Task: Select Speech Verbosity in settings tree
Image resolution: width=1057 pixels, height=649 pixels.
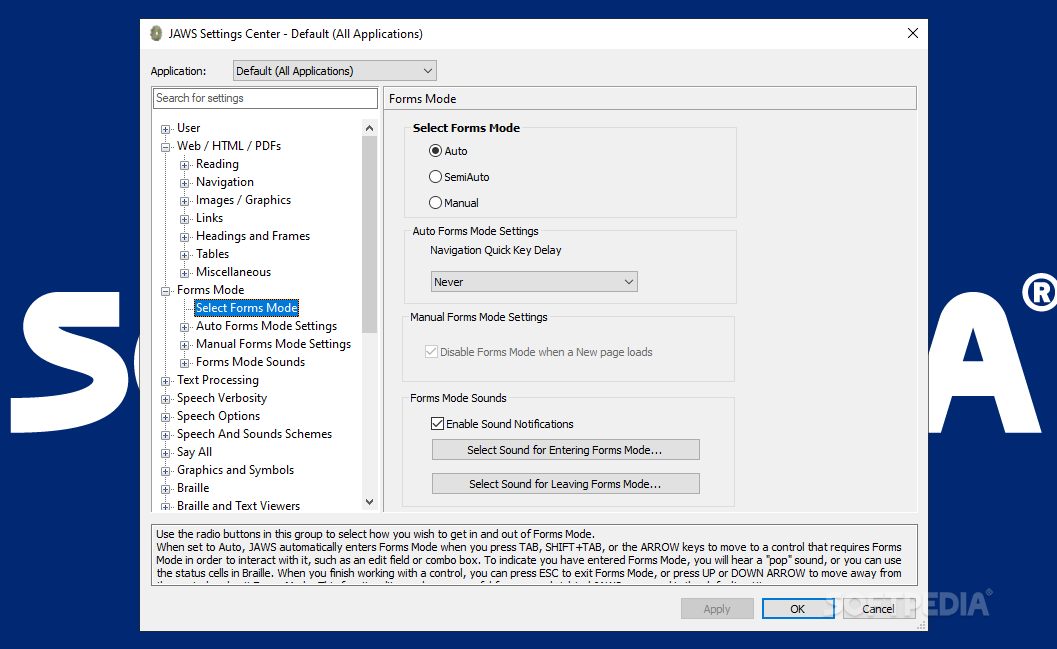Action: 222,398
